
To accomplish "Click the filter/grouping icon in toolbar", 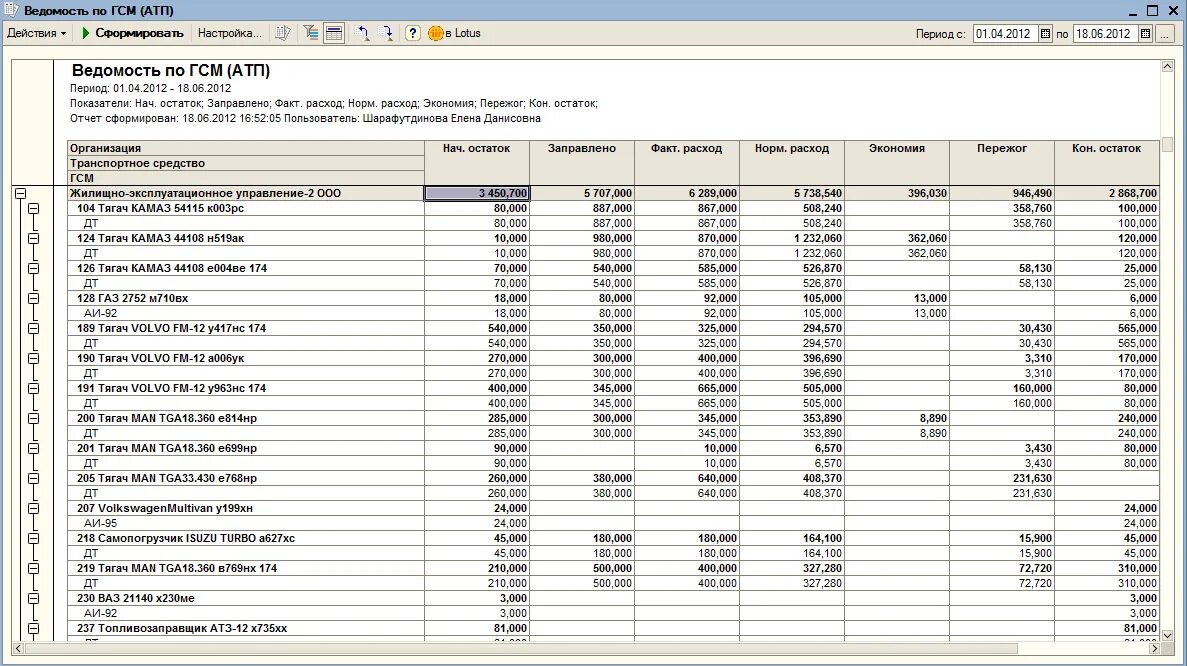I will tap(310, 33).
